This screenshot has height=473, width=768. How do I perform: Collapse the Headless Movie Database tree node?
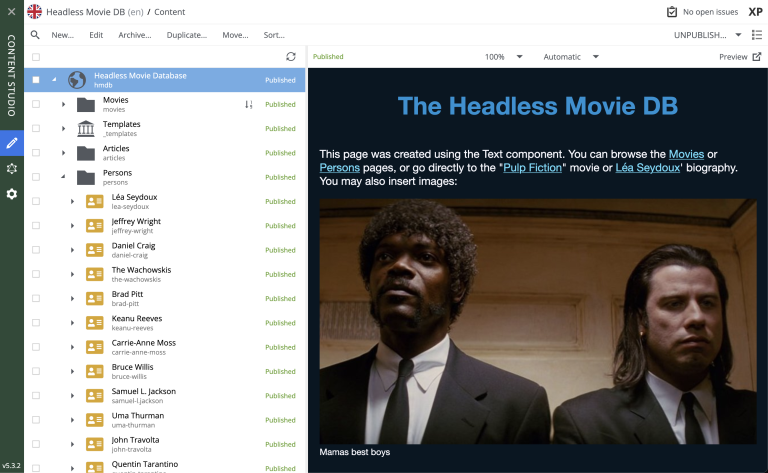tap(54, 79)
